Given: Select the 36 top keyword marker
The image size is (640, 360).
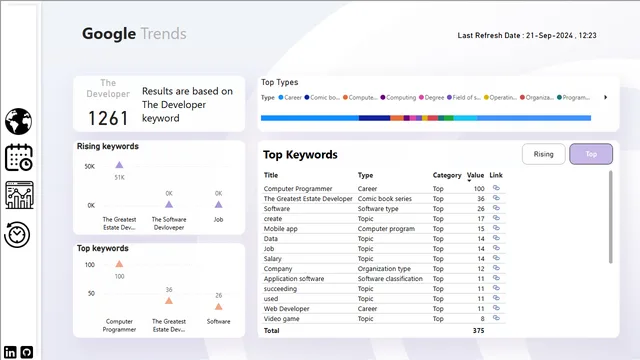Looking at the screenshot, I should point(169,301).
